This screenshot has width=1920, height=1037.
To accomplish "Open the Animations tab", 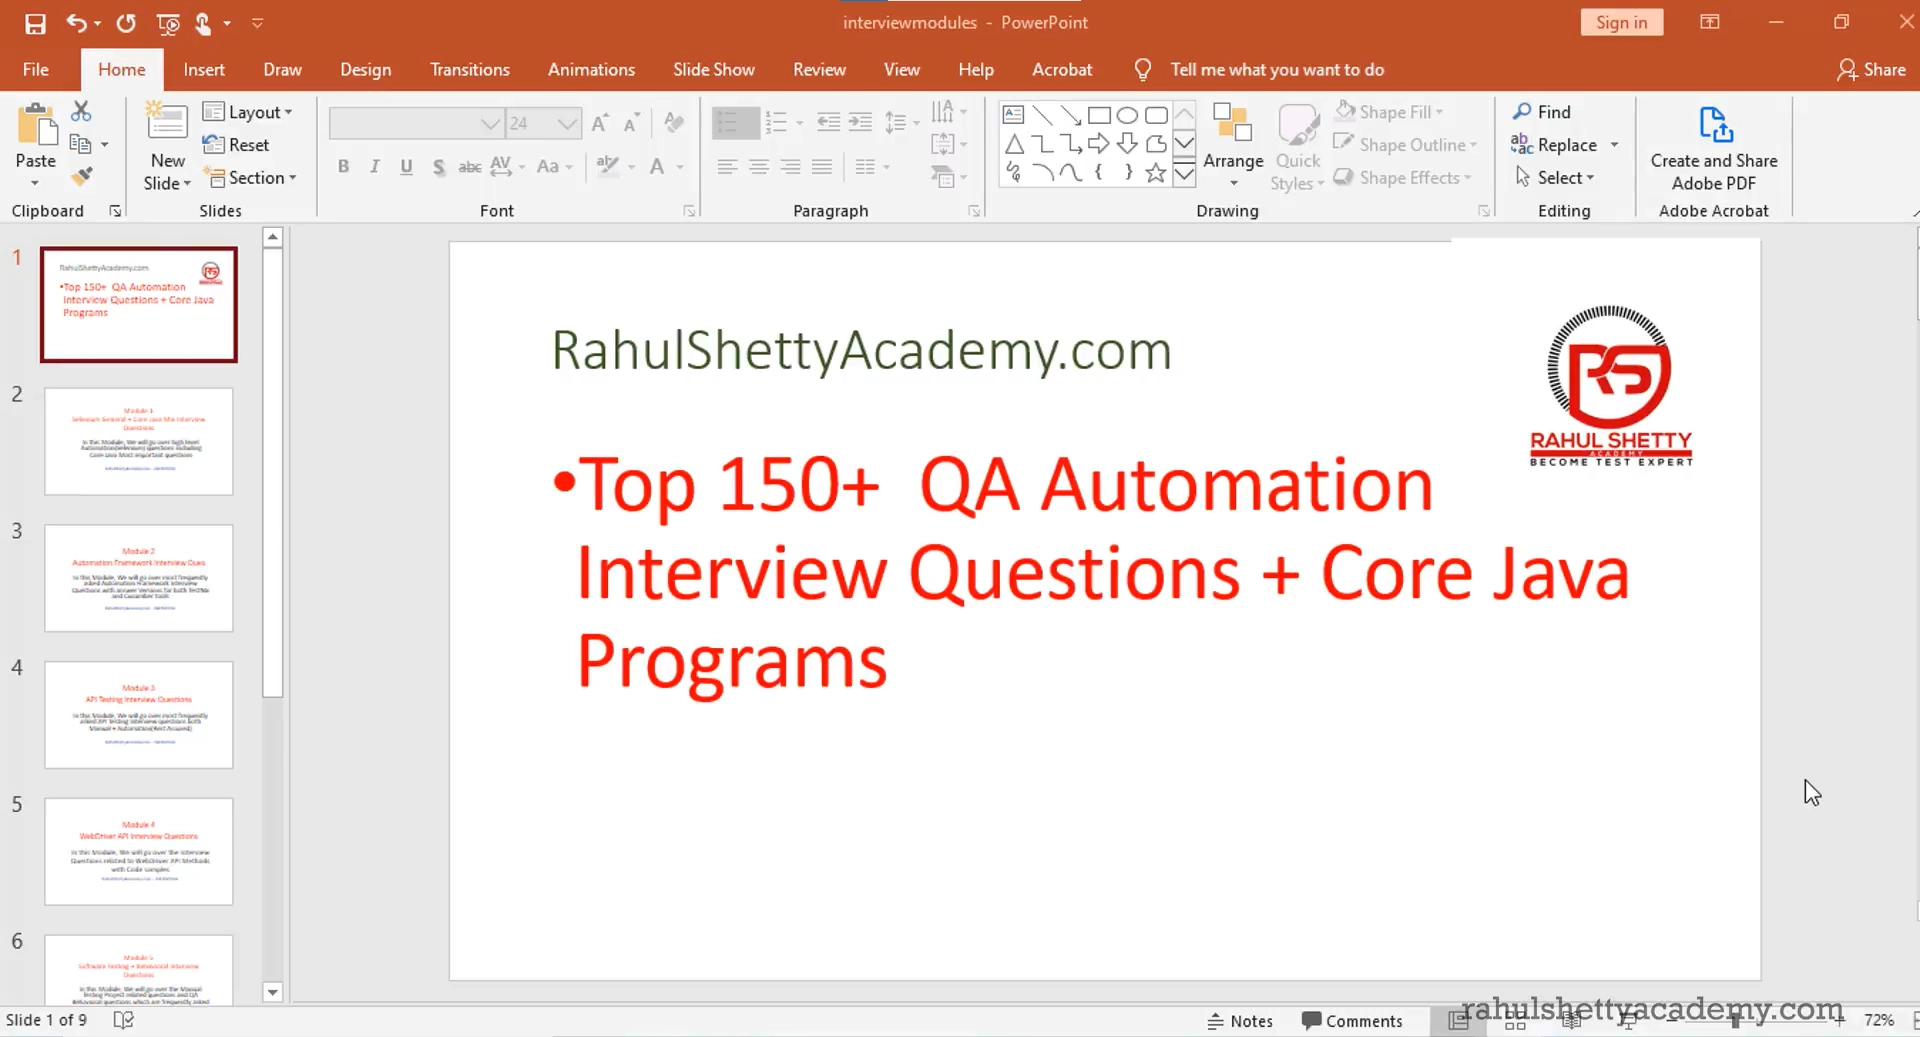I will [591, 69].
